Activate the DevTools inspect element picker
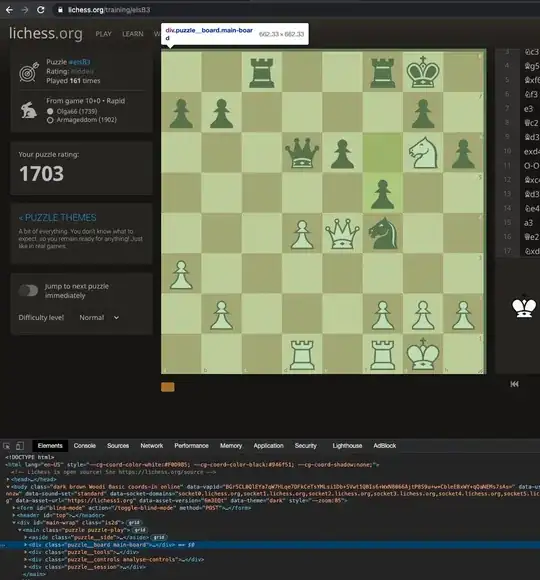 tap(7, 446)
